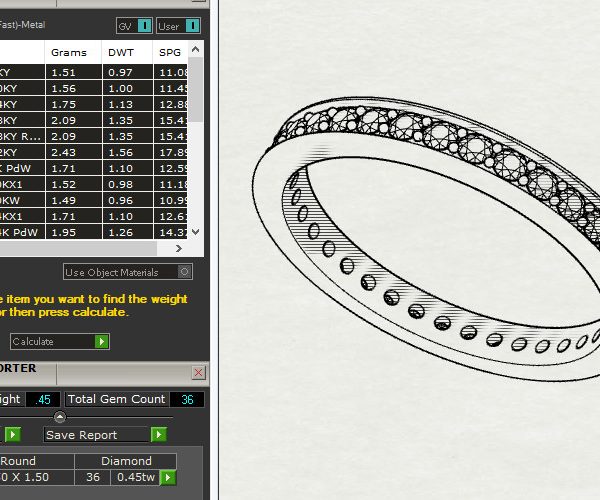The width and height of the screenshot is (600, 500).
Task: Click green arrow left of Save Report
Action: [12, 435]
